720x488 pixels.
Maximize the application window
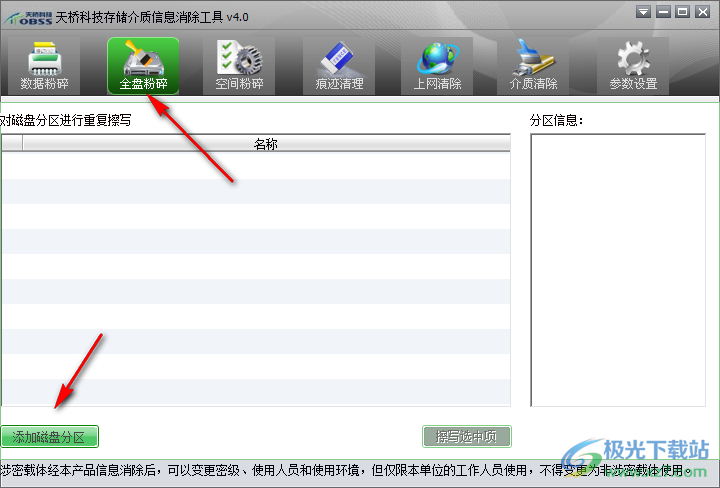(x=682, y=13)
